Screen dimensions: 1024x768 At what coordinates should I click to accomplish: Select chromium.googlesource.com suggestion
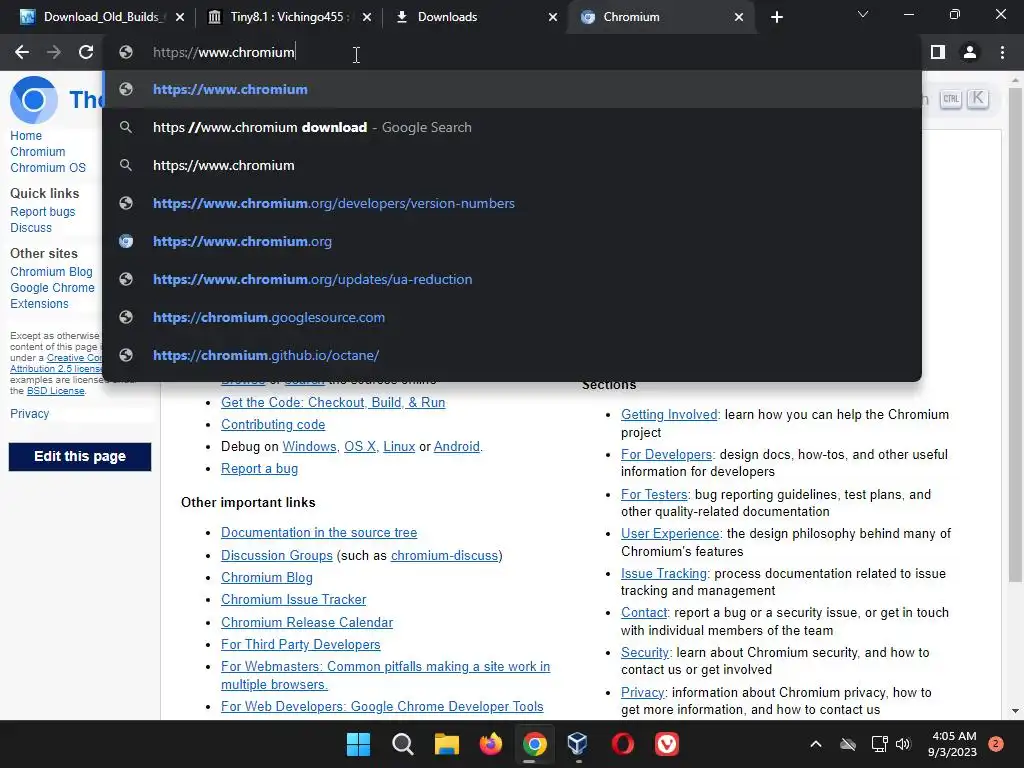coord(512,317)
